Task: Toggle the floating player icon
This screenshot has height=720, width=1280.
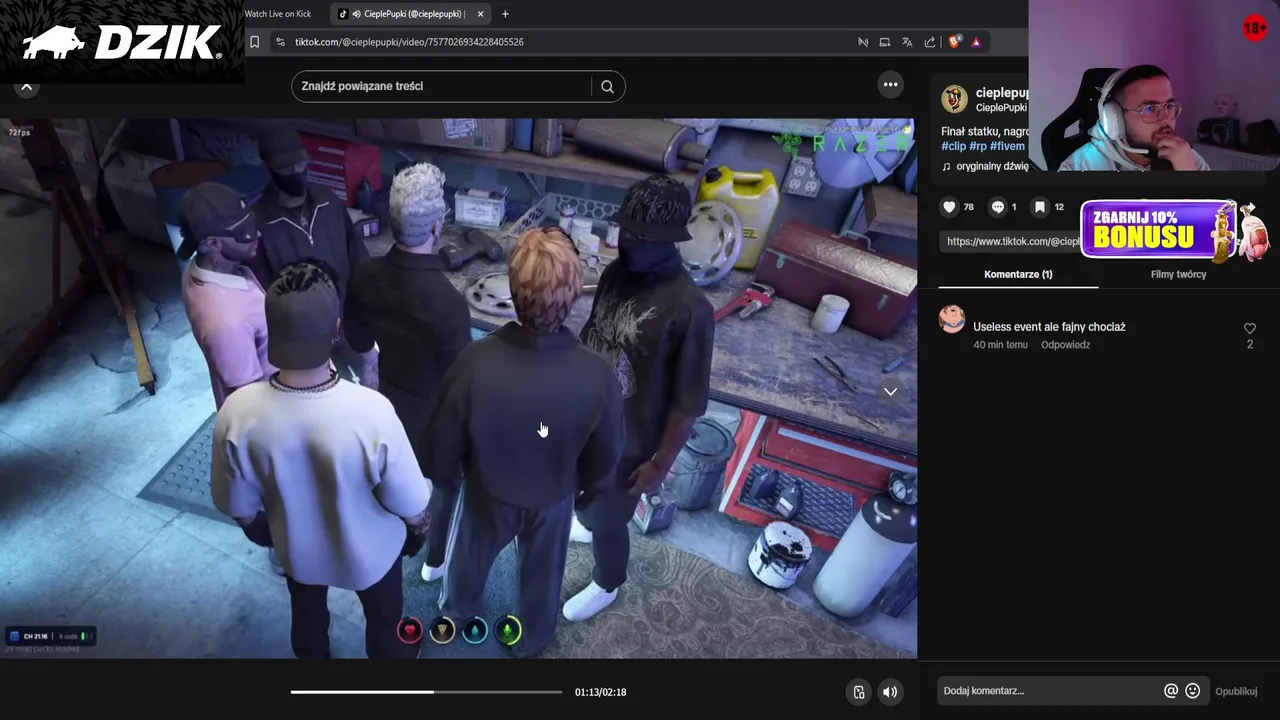Action: tap(858, 692)
